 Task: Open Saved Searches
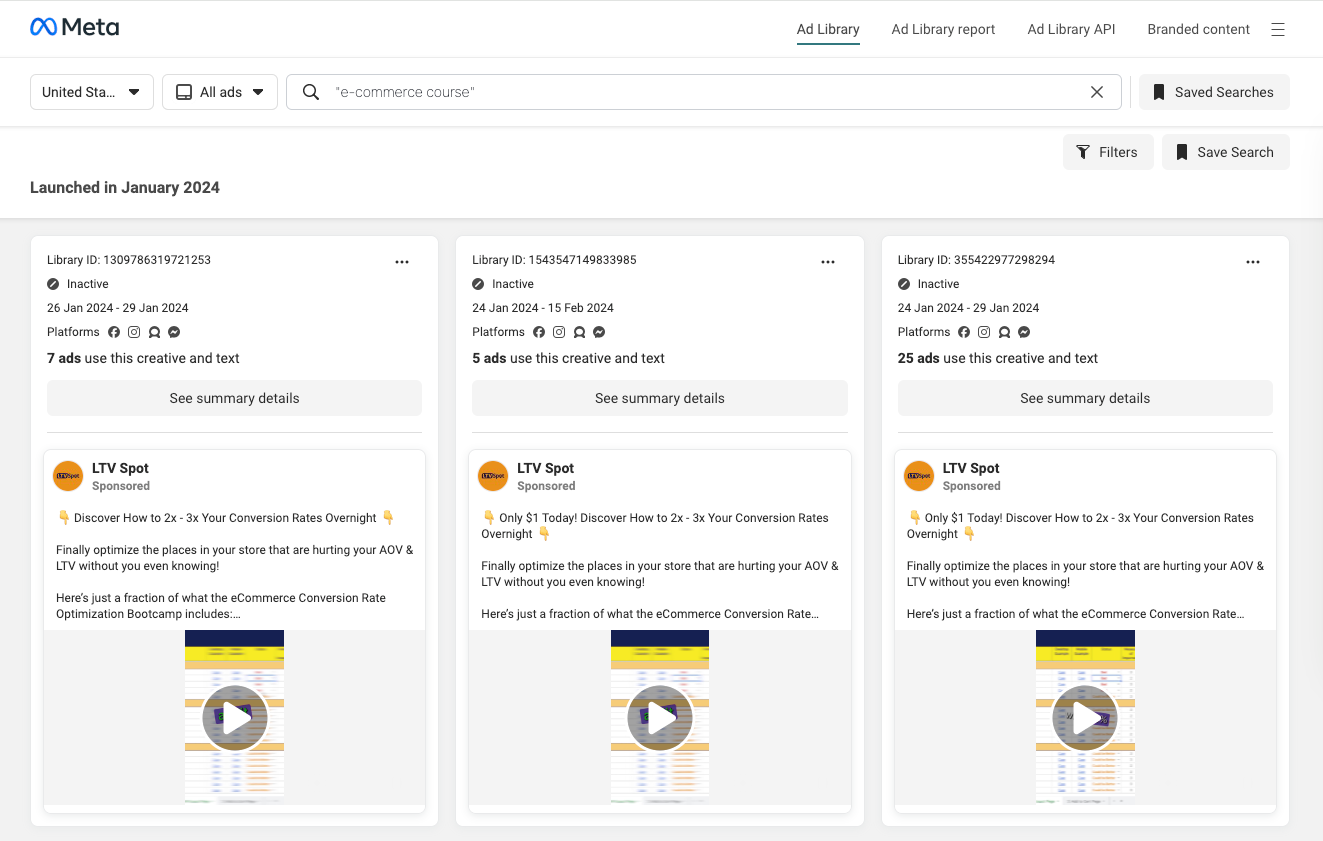coord(1214,92)
